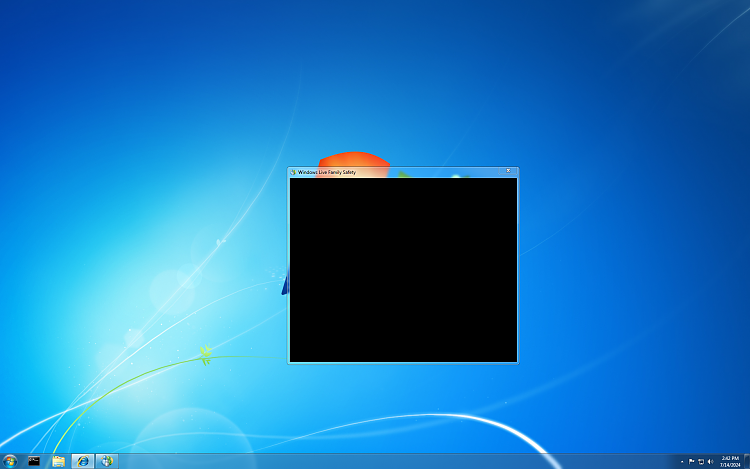Open Action Center flag icon in tray
Image resolution: width=750 pixels, height=469 pixels.
pos(691,462)
